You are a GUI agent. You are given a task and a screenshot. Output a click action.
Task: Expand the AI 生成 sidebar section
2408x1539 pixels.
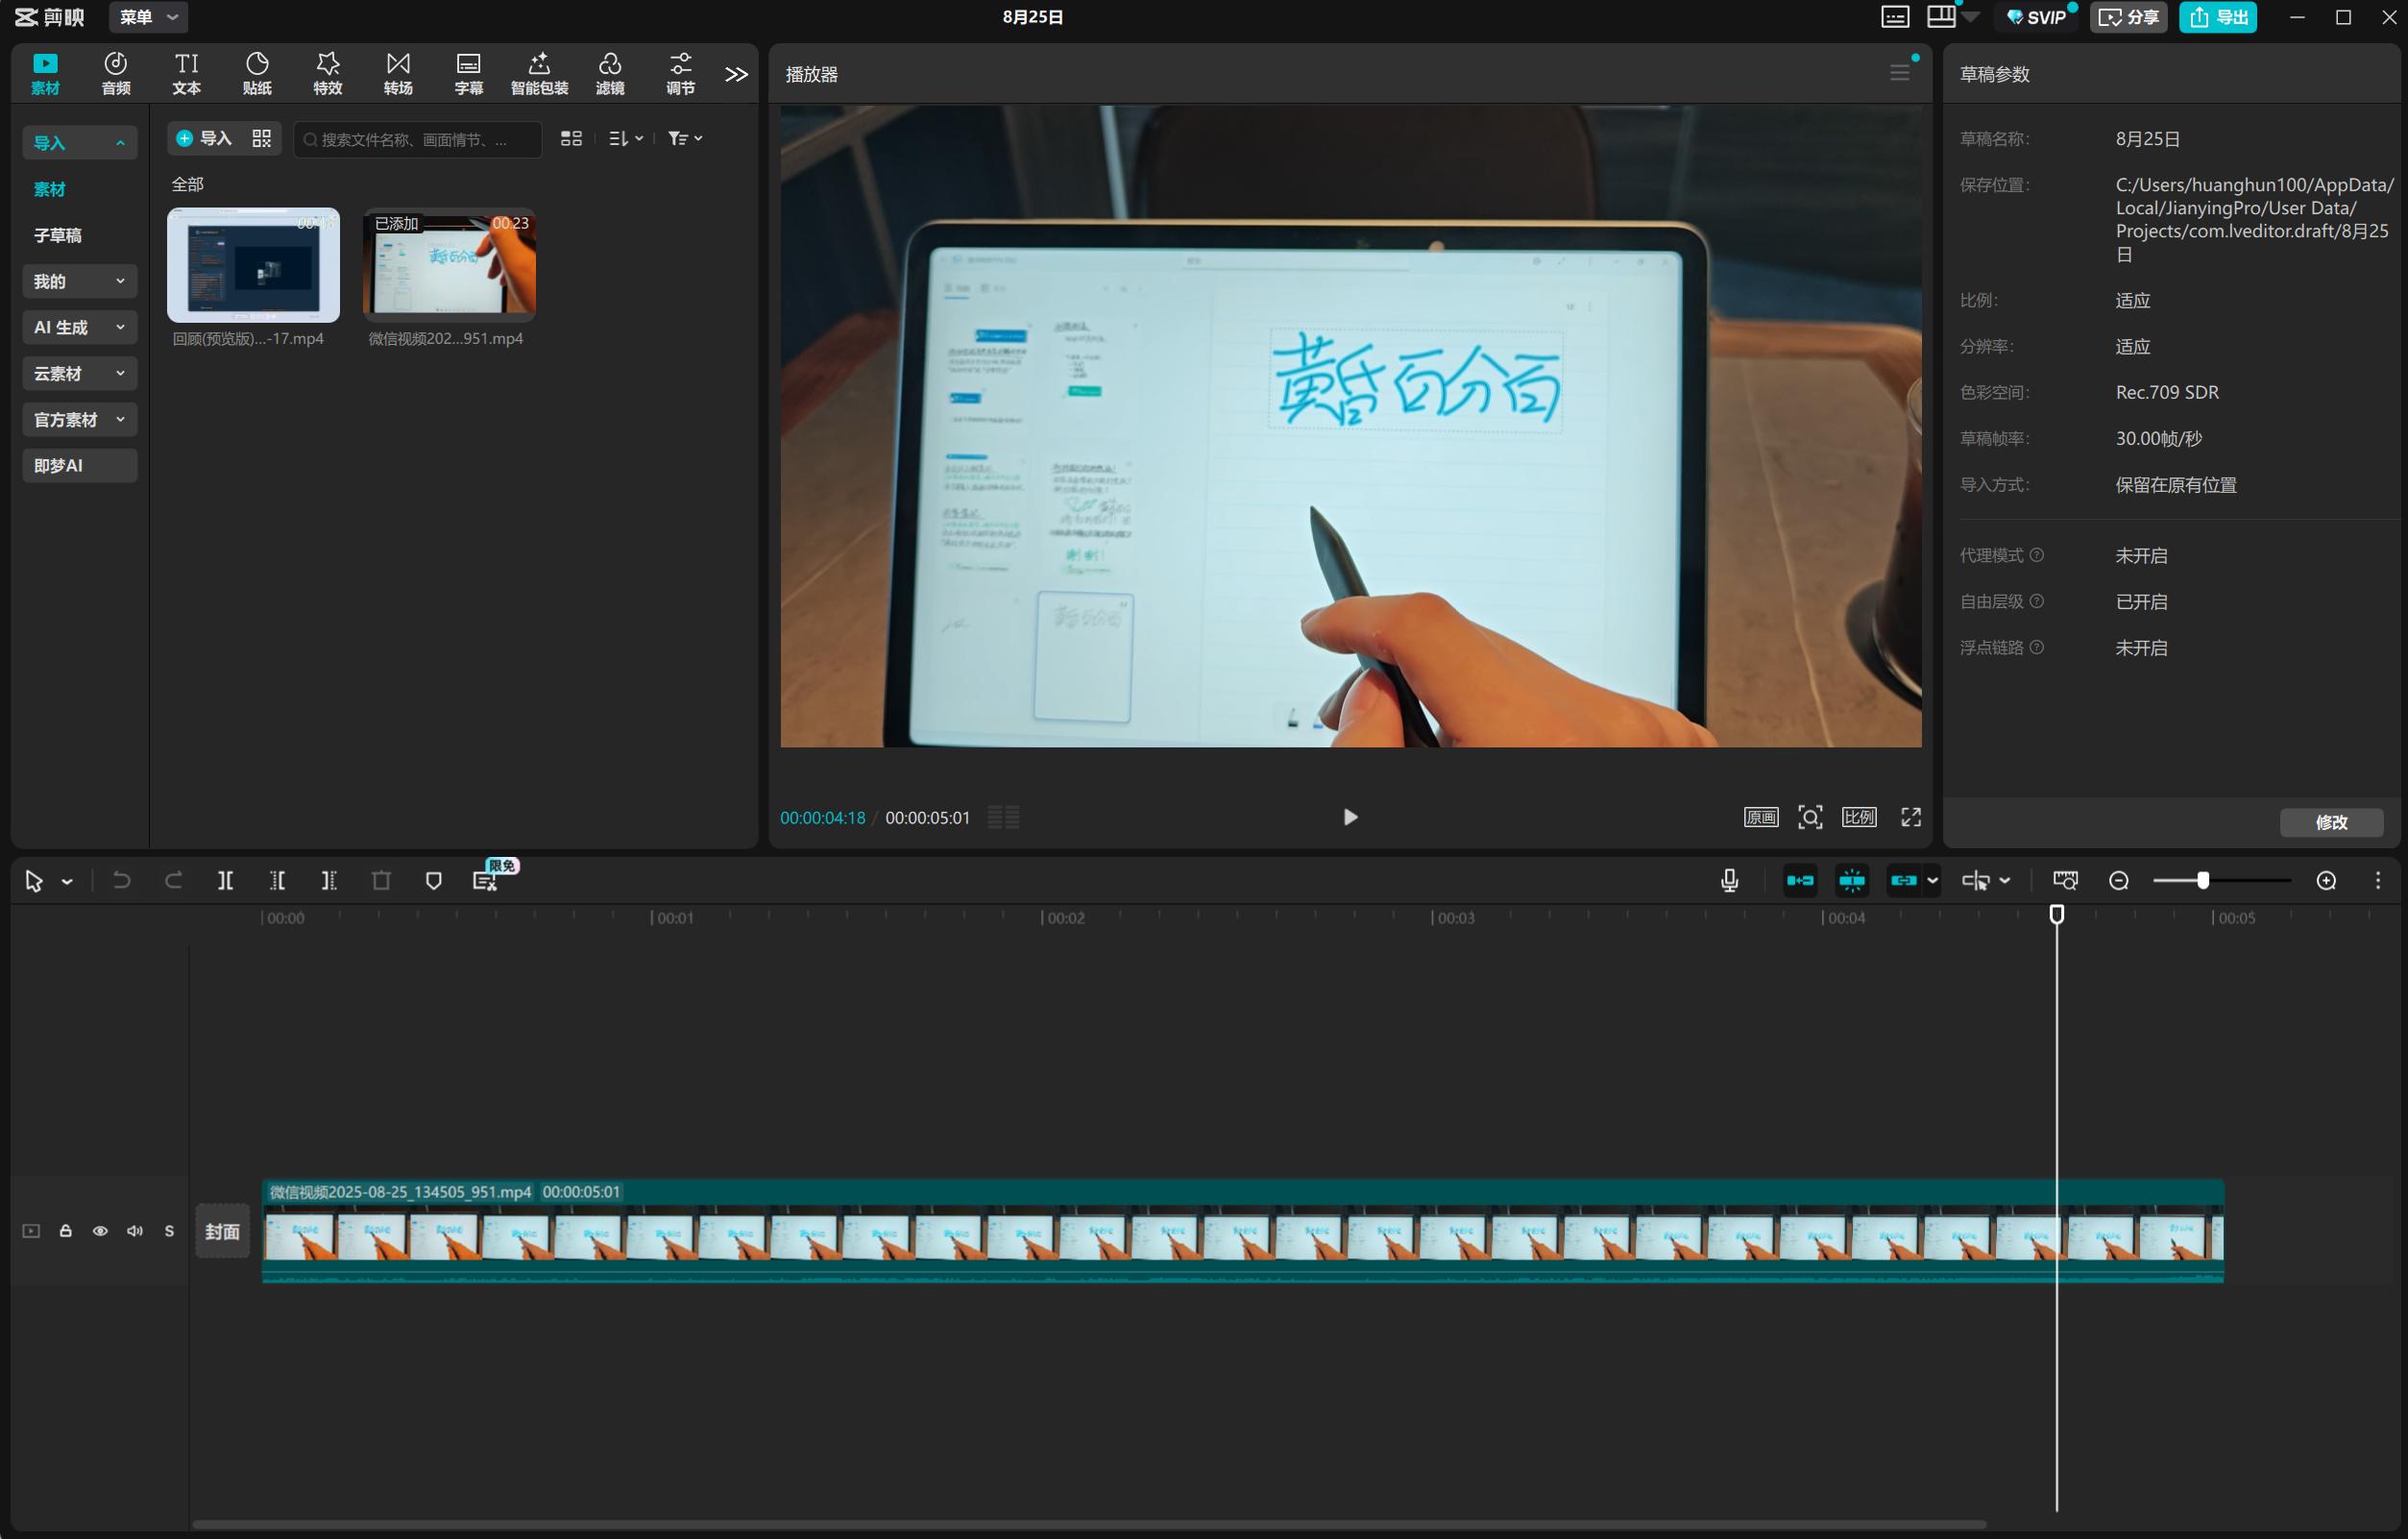pos(79,327)
